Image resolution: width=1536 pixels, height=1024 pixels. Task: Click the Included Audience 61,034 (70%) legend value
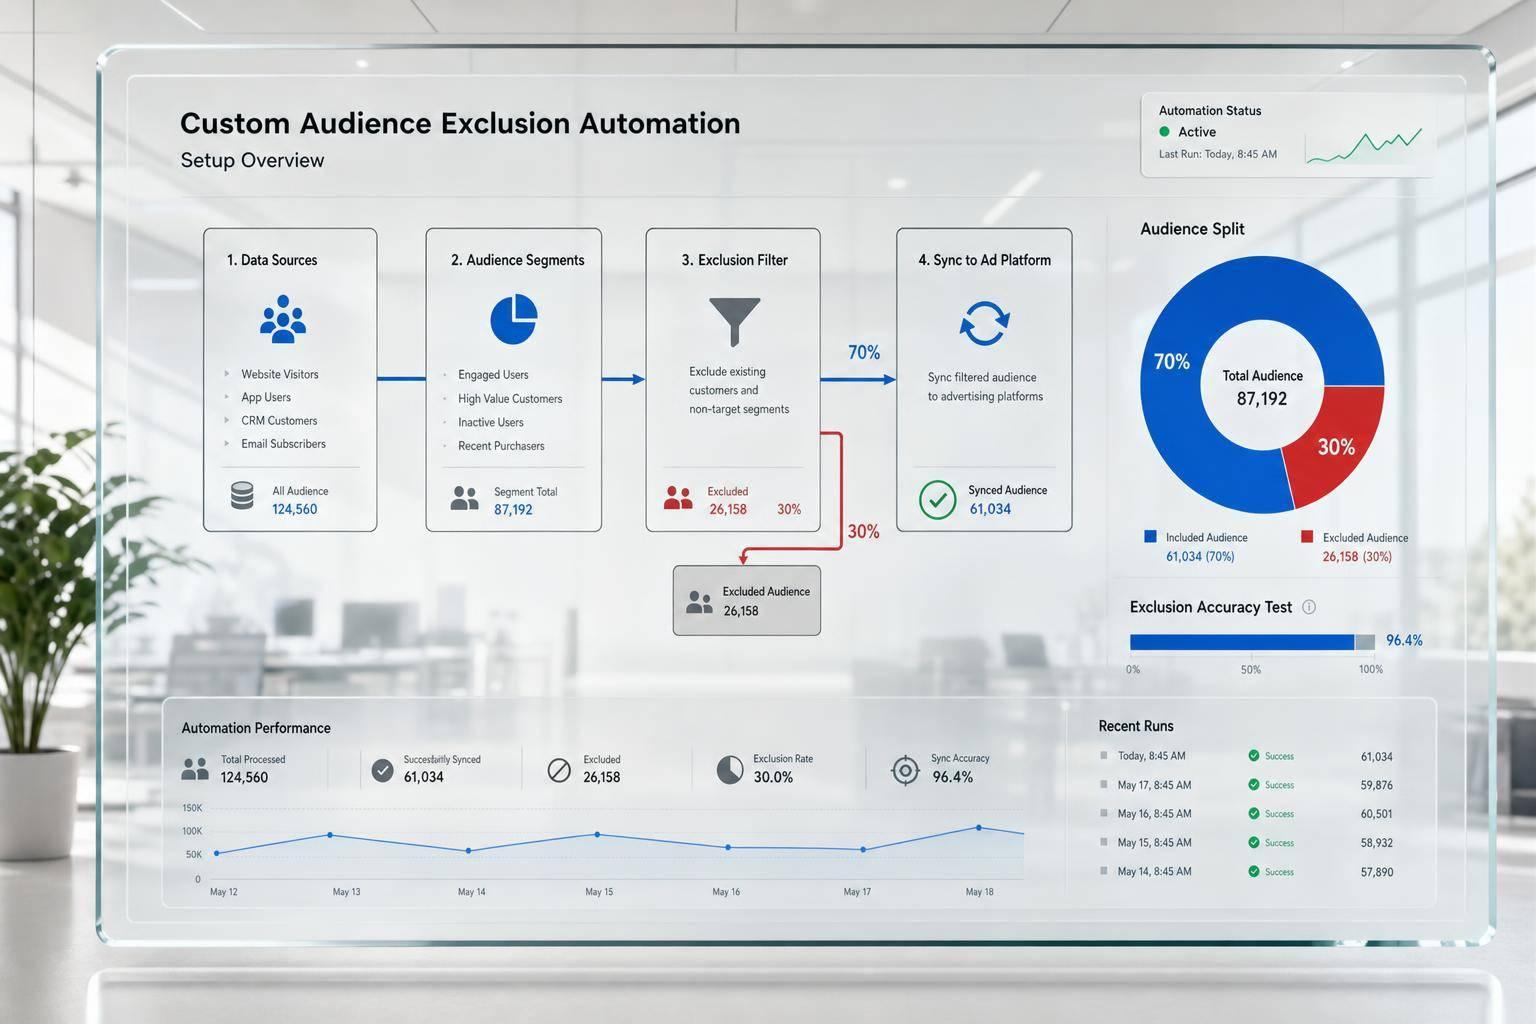click(x=1200, y=556)
